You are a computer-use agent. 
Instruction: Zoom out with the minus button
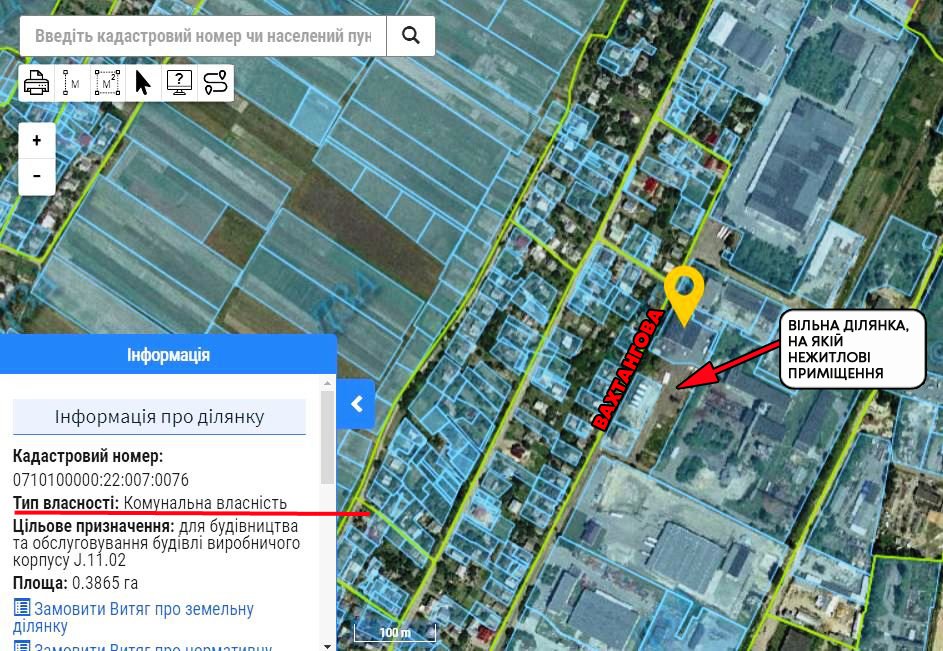click(x=37, y=177)
